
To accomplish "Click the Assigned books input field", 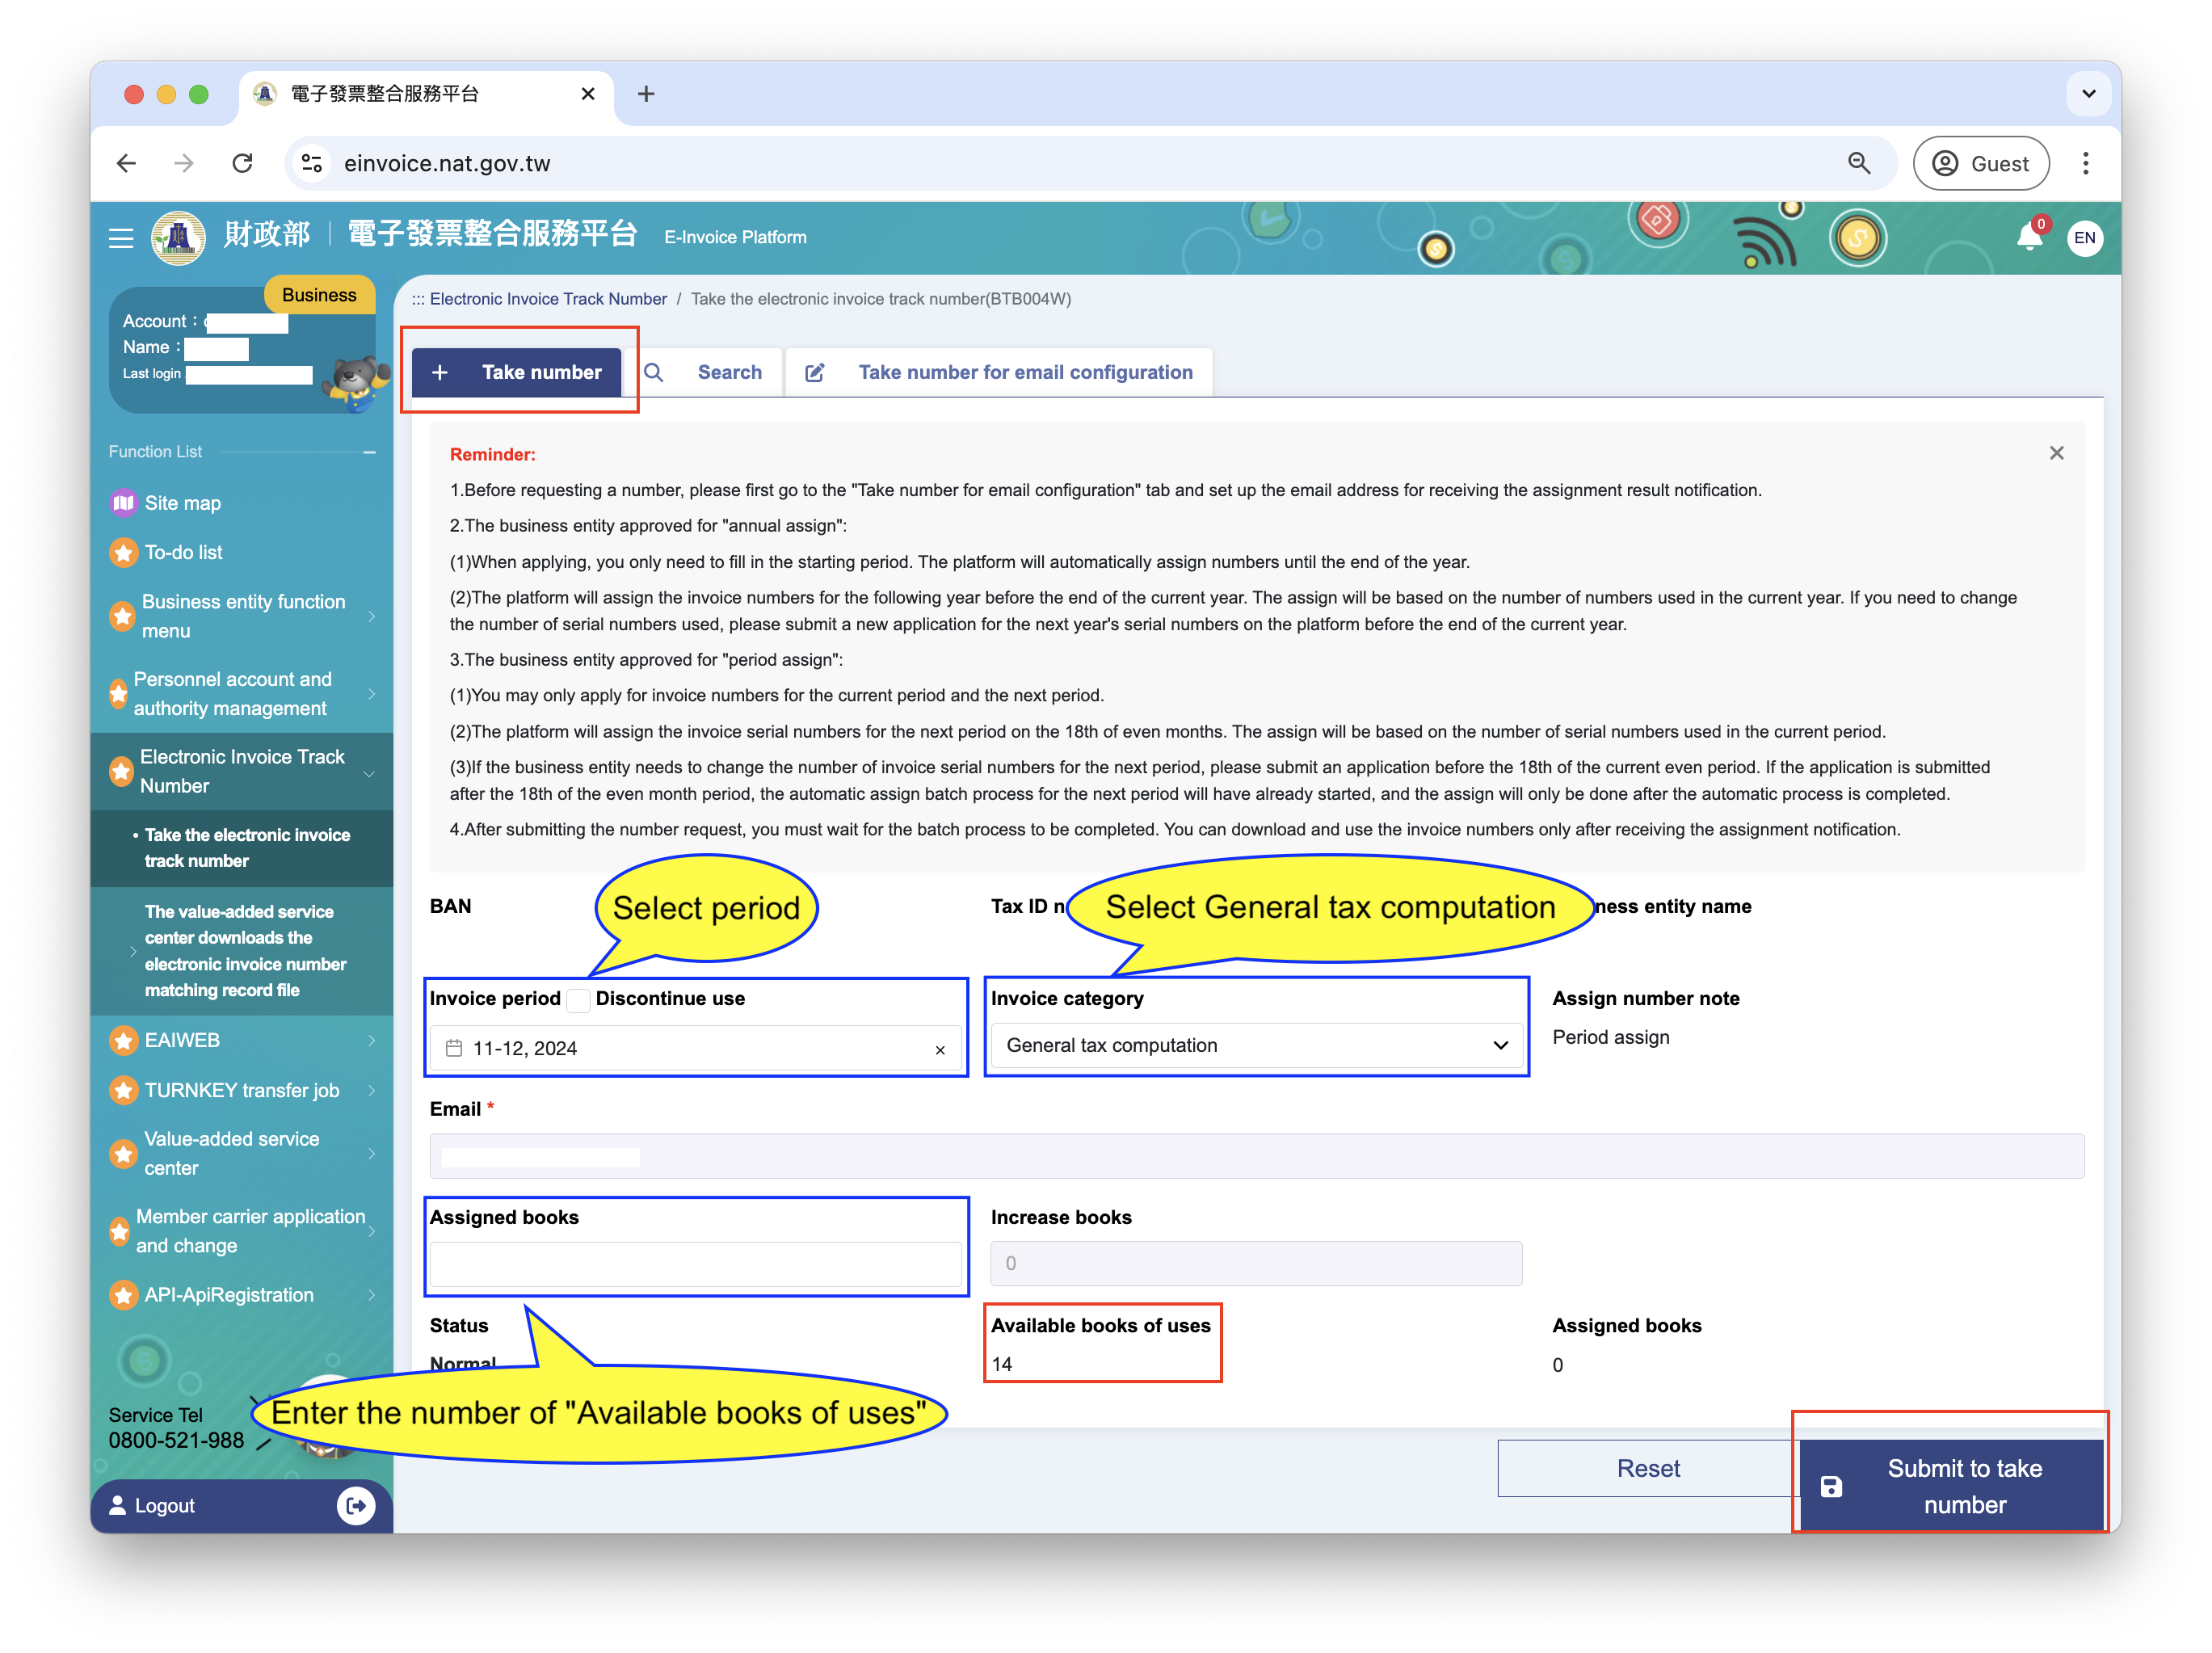I will click(x=696, y=1262).
